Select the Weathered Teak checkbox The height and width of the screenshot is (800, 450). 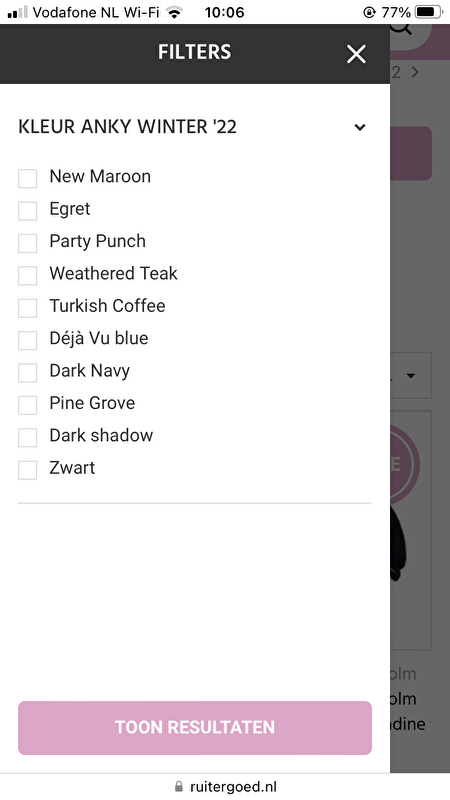28,276
